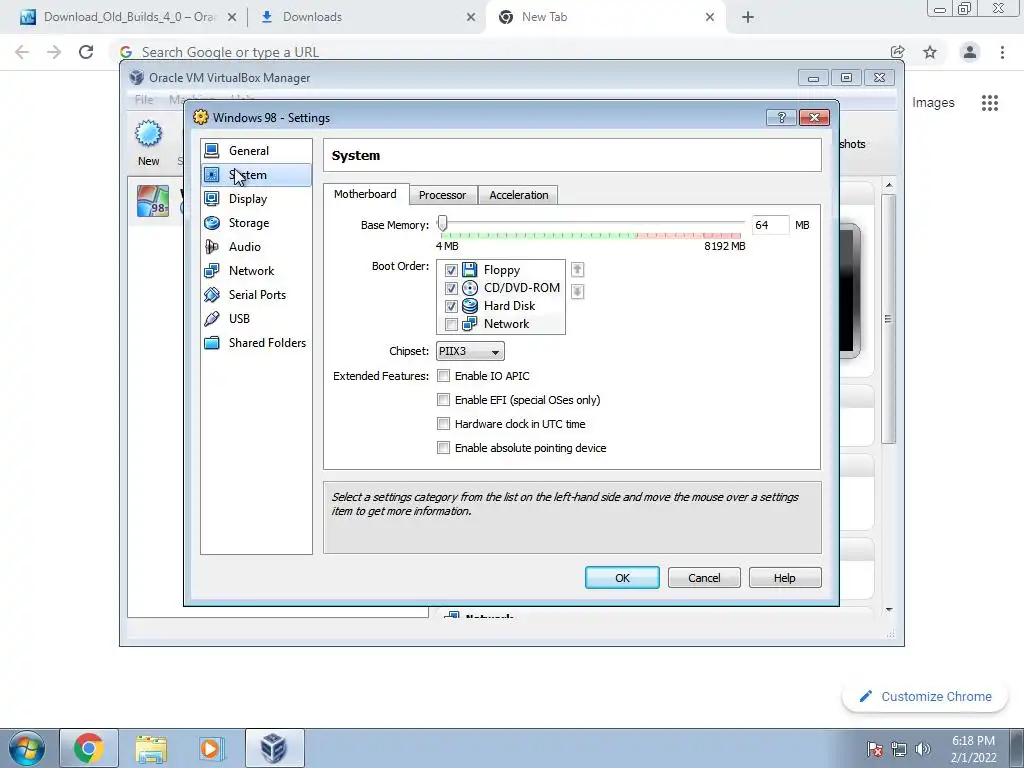Select Floppy boot device icon
1024x768 pixels.
(x=470, y=270)
